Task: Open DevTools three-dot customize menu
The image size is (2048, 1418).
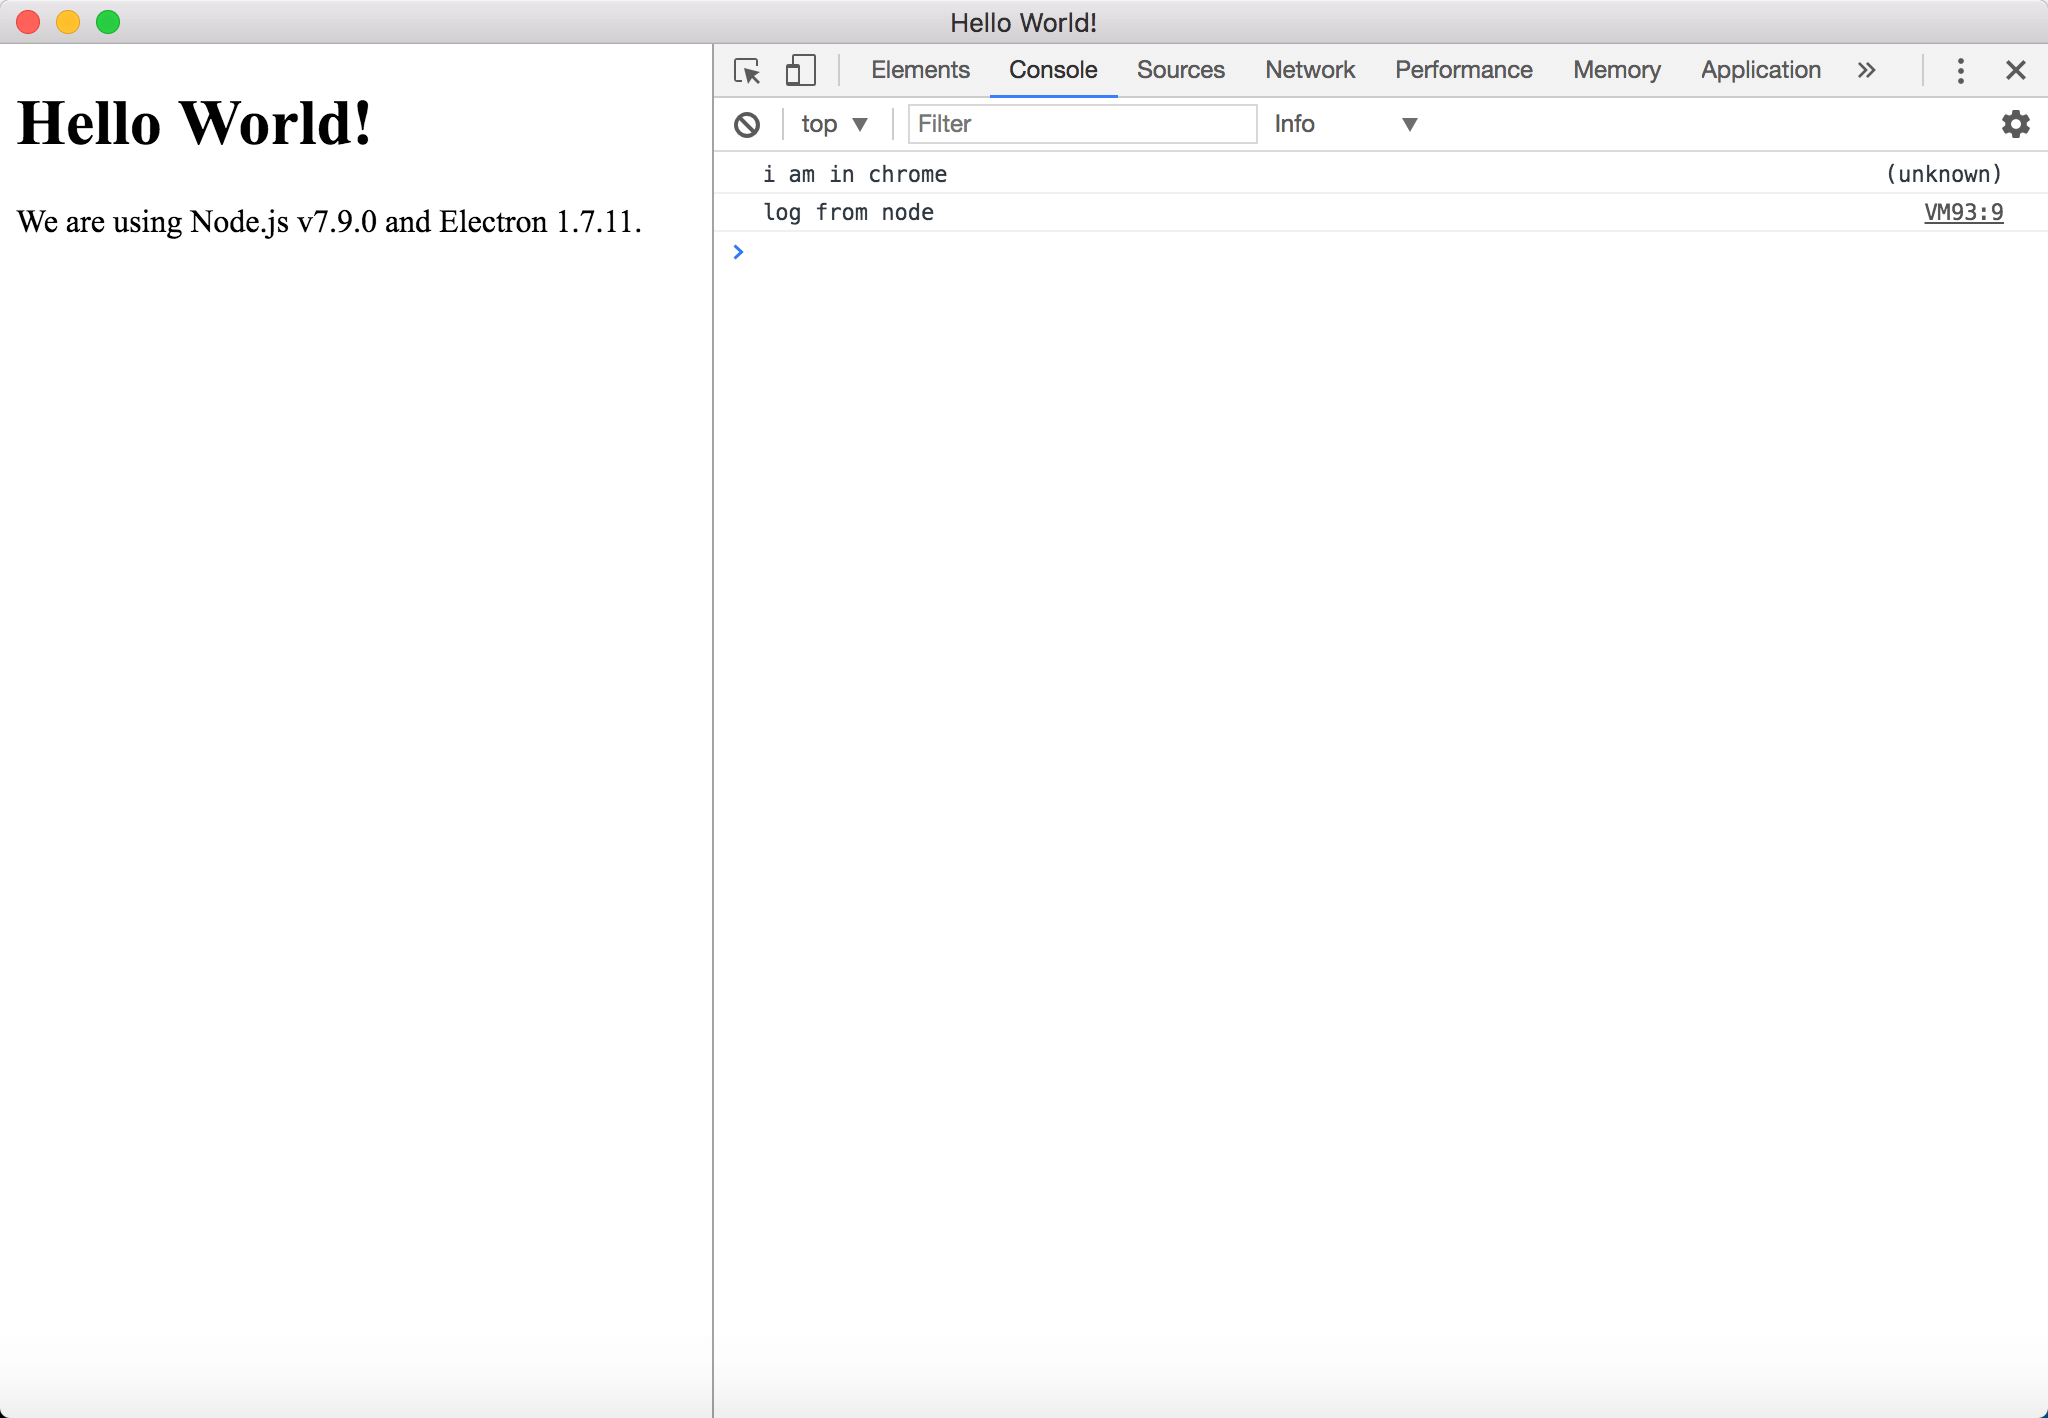Action: coord(1960,70)
